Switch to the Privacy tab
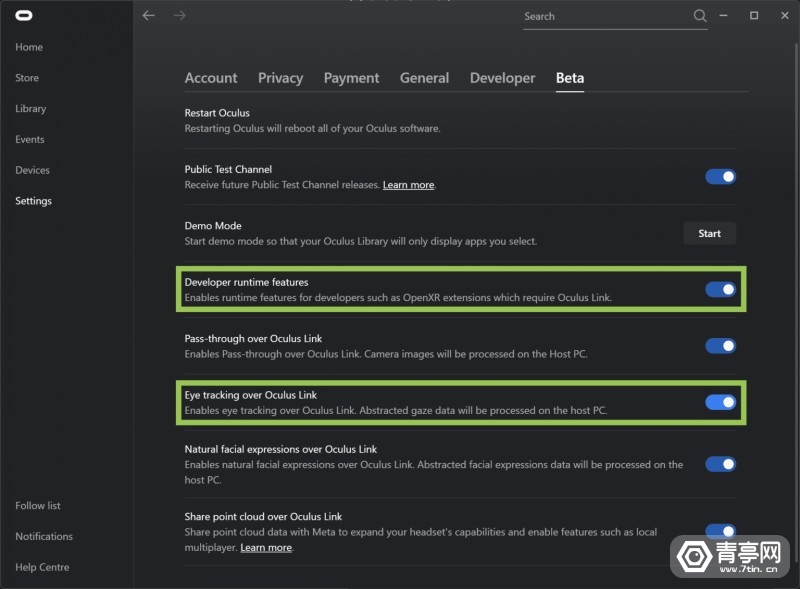Image resolution: width=800 pixels, height=589 pixels. pos(280,78)
